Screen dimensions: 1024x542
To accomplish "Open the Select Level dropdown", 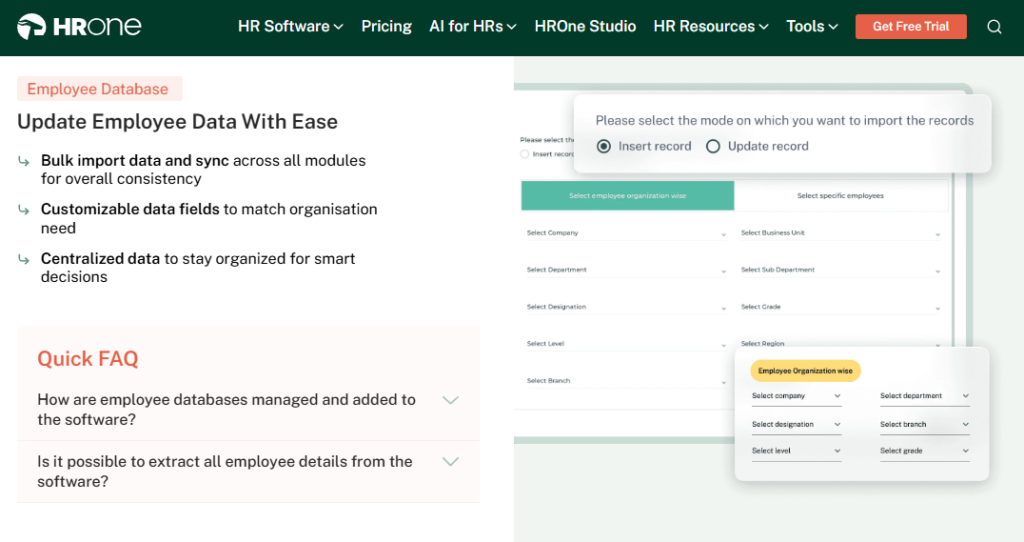I will 626,343.
